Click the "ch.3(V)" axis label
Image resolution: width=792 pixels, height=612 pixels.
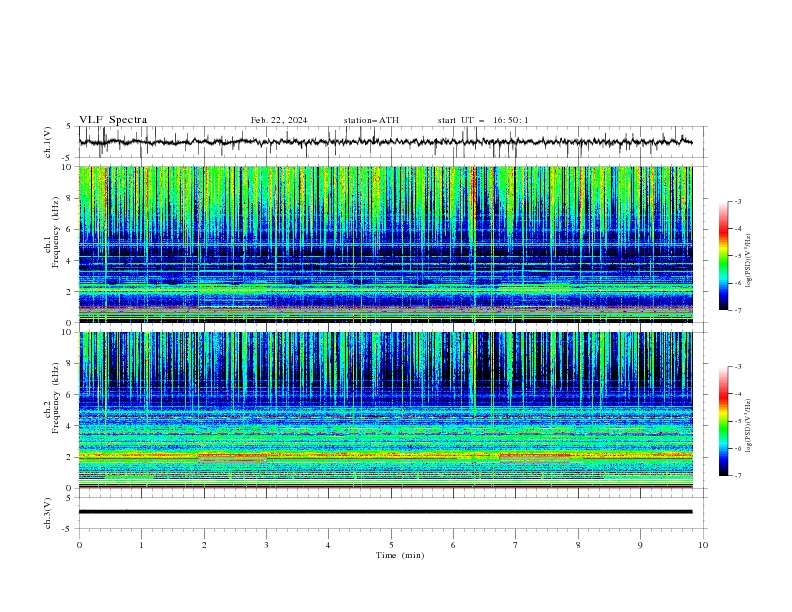[x=48, y=513]
